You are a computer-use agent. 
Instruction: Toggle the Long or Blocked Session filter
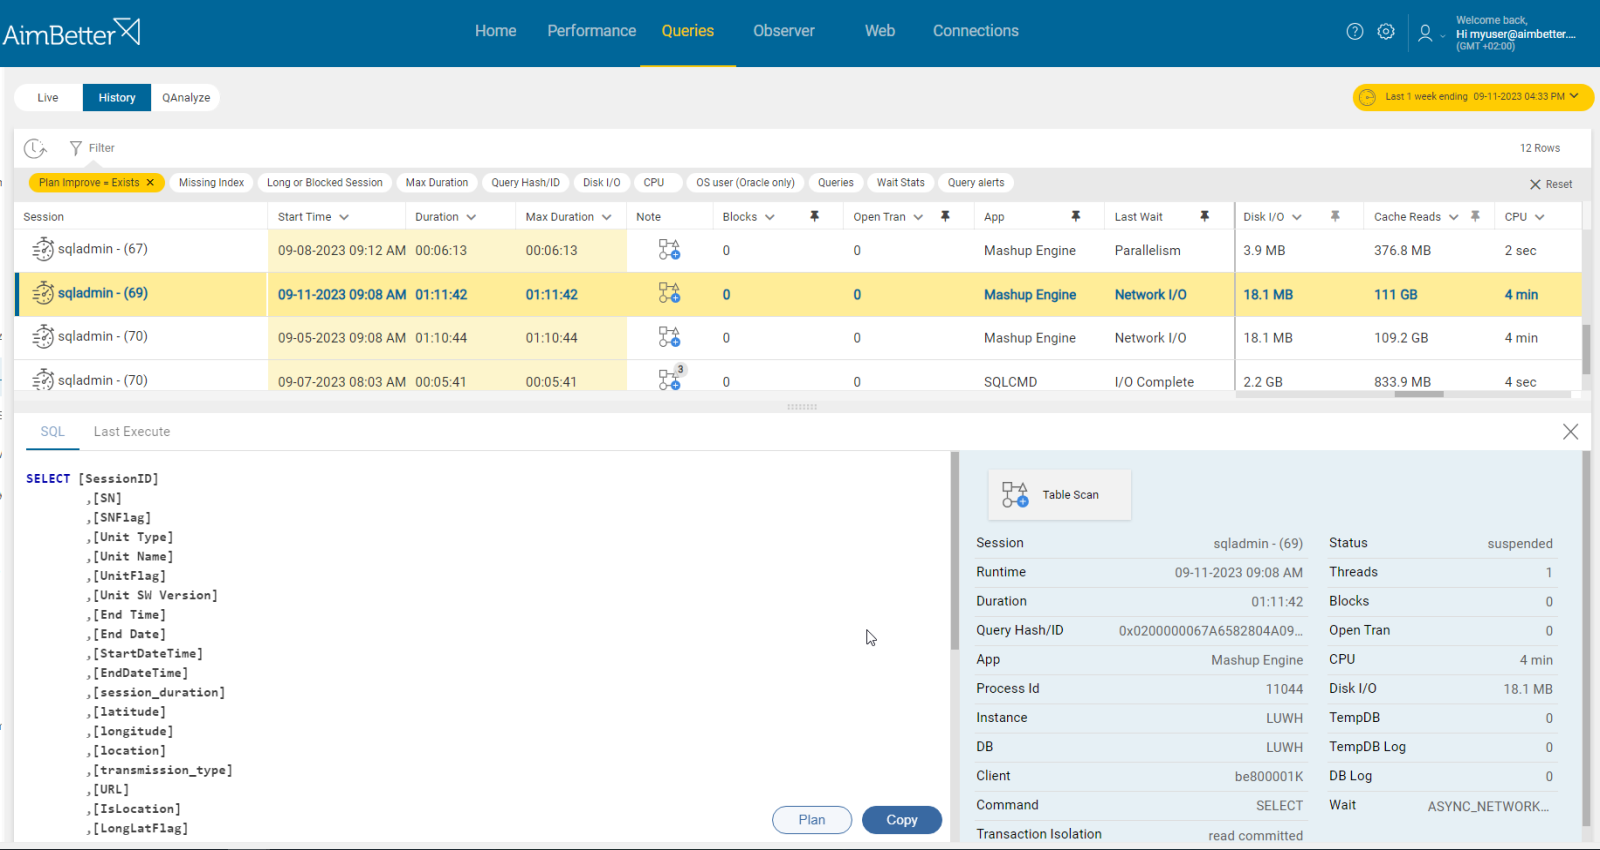(324, 183)
